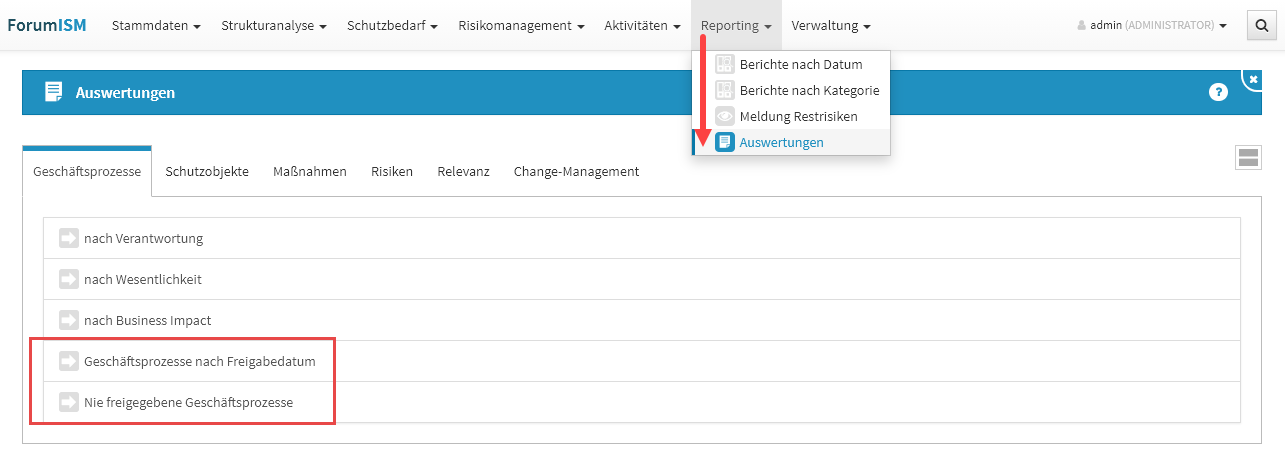Open Nie freigegebene Geschäftsprozesse report
Screen dimensions: 1285x456
tap(188, 402)
